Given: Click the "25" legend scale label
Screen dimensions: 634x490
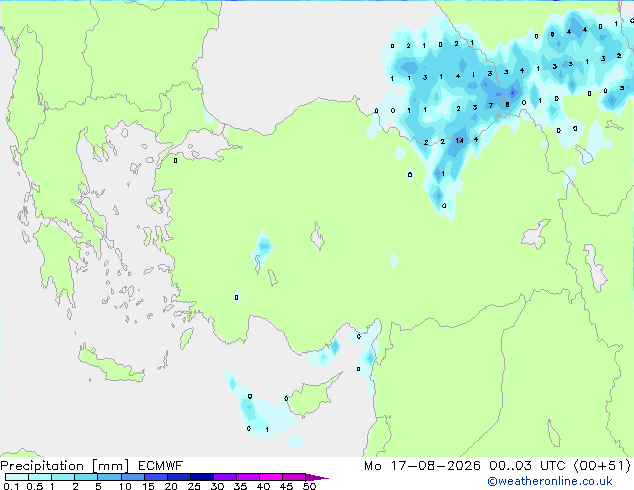Looking at the screenshot, I should 194,486.
